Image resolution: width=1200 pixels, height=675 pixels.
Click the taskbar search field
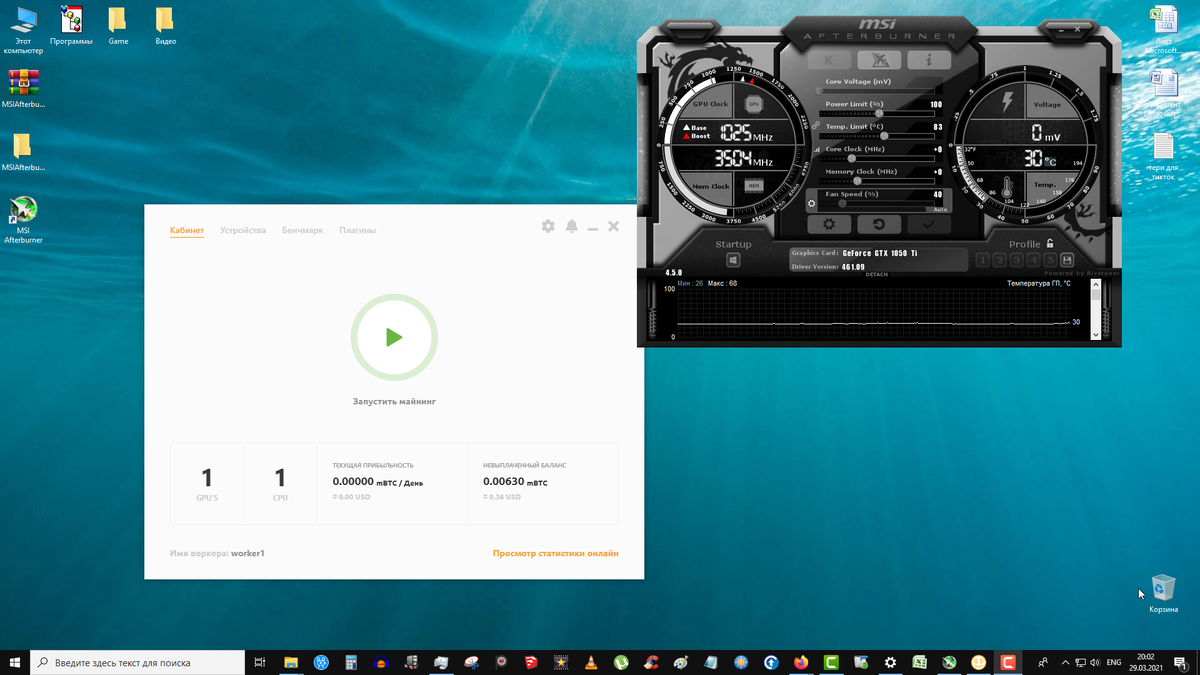(138, 662)
